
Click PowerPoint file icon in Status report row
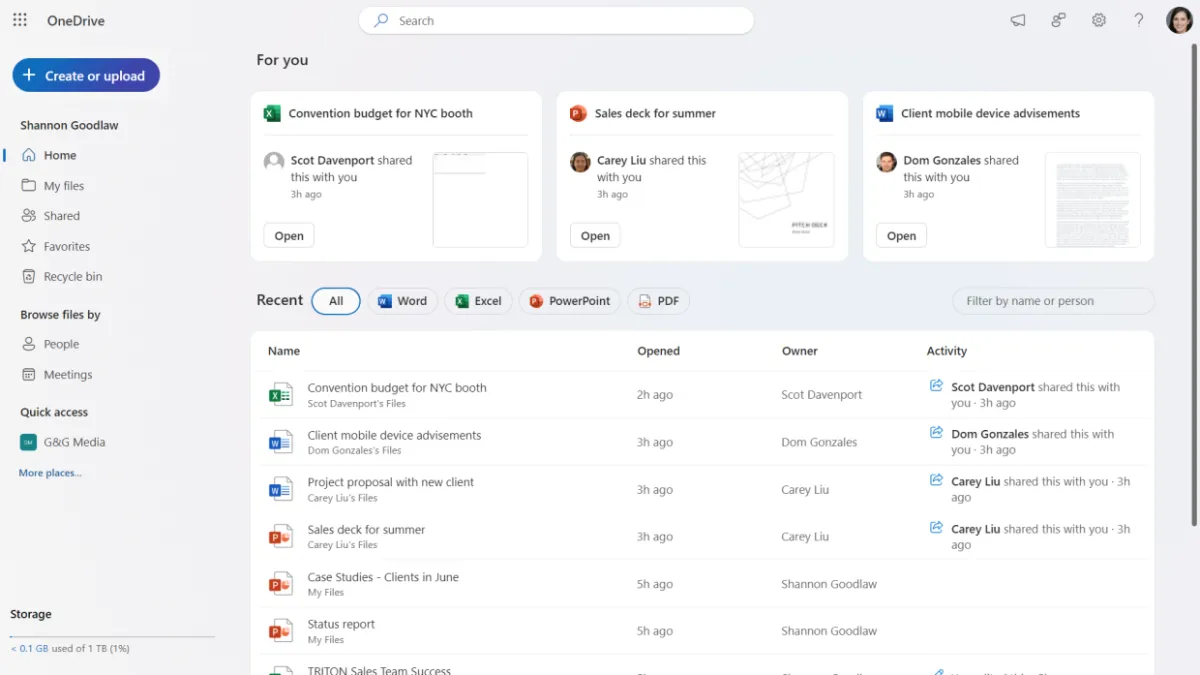tap(281, 631)
